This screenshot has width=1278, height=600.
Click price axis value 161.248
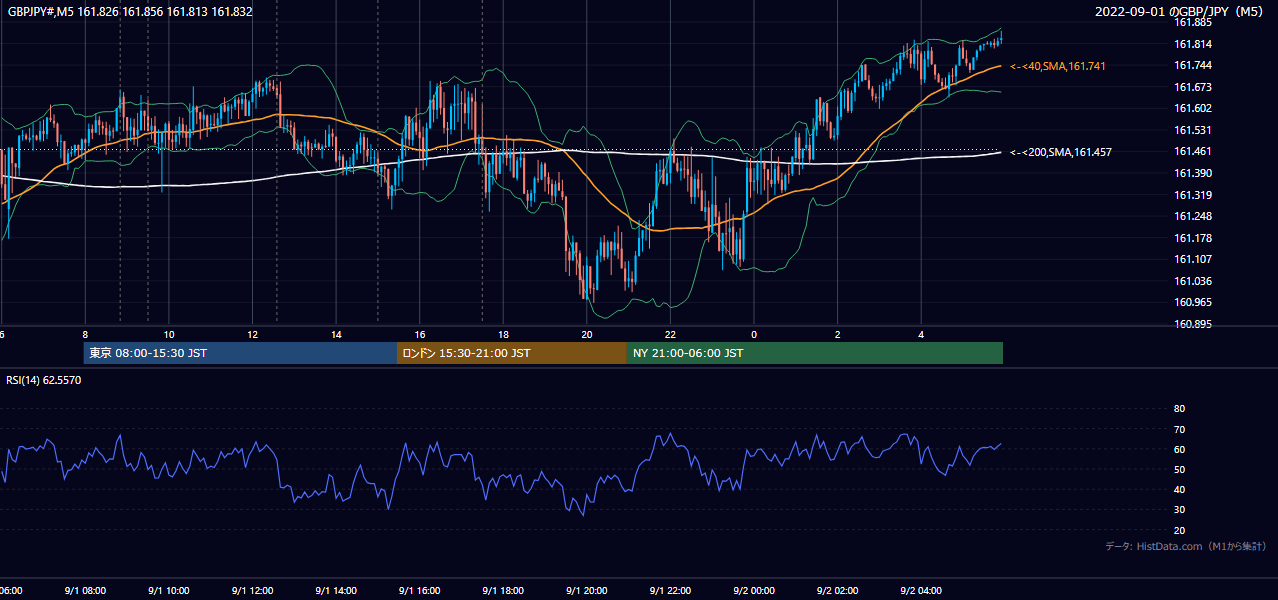tap(1193, 216)
